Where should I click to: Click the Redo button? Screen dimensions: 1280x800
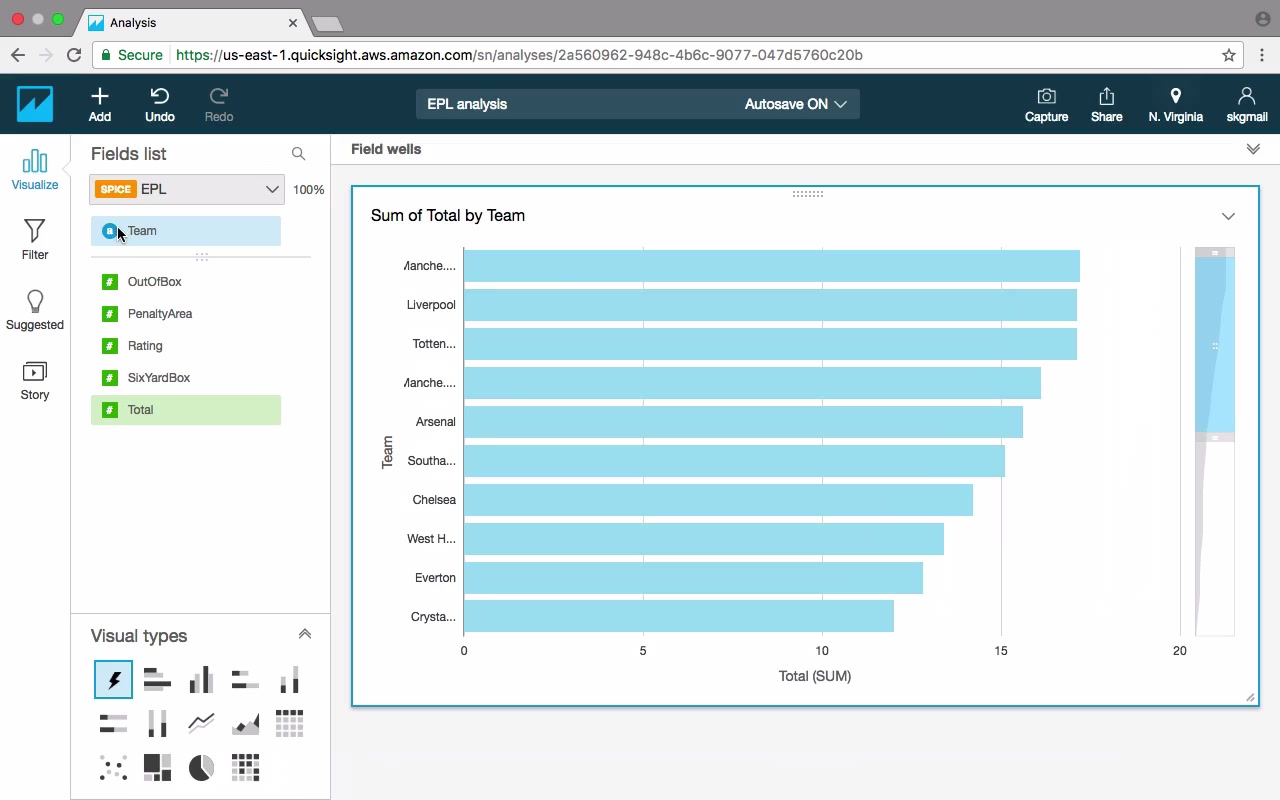219,104
